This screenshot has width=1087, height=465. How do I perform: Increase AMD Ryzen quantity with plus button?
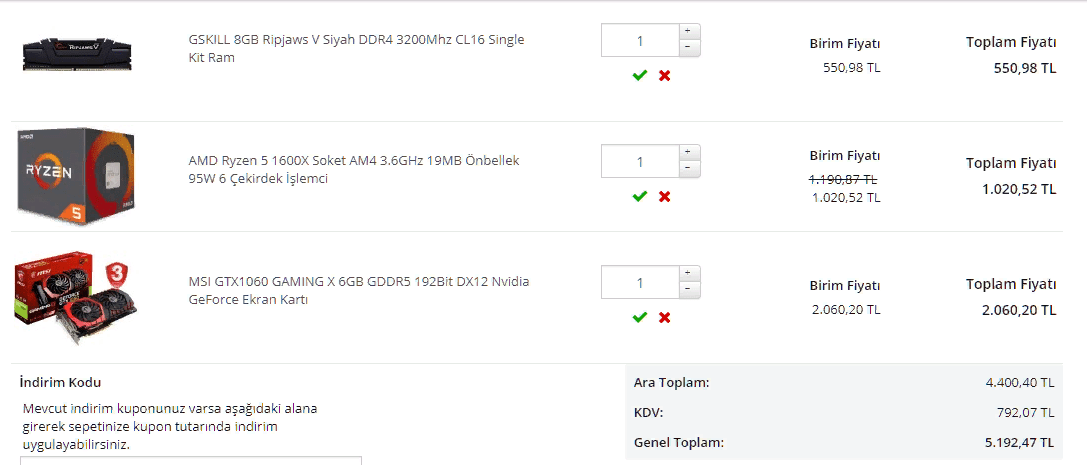pyautogui.click(x=689, y=153)
